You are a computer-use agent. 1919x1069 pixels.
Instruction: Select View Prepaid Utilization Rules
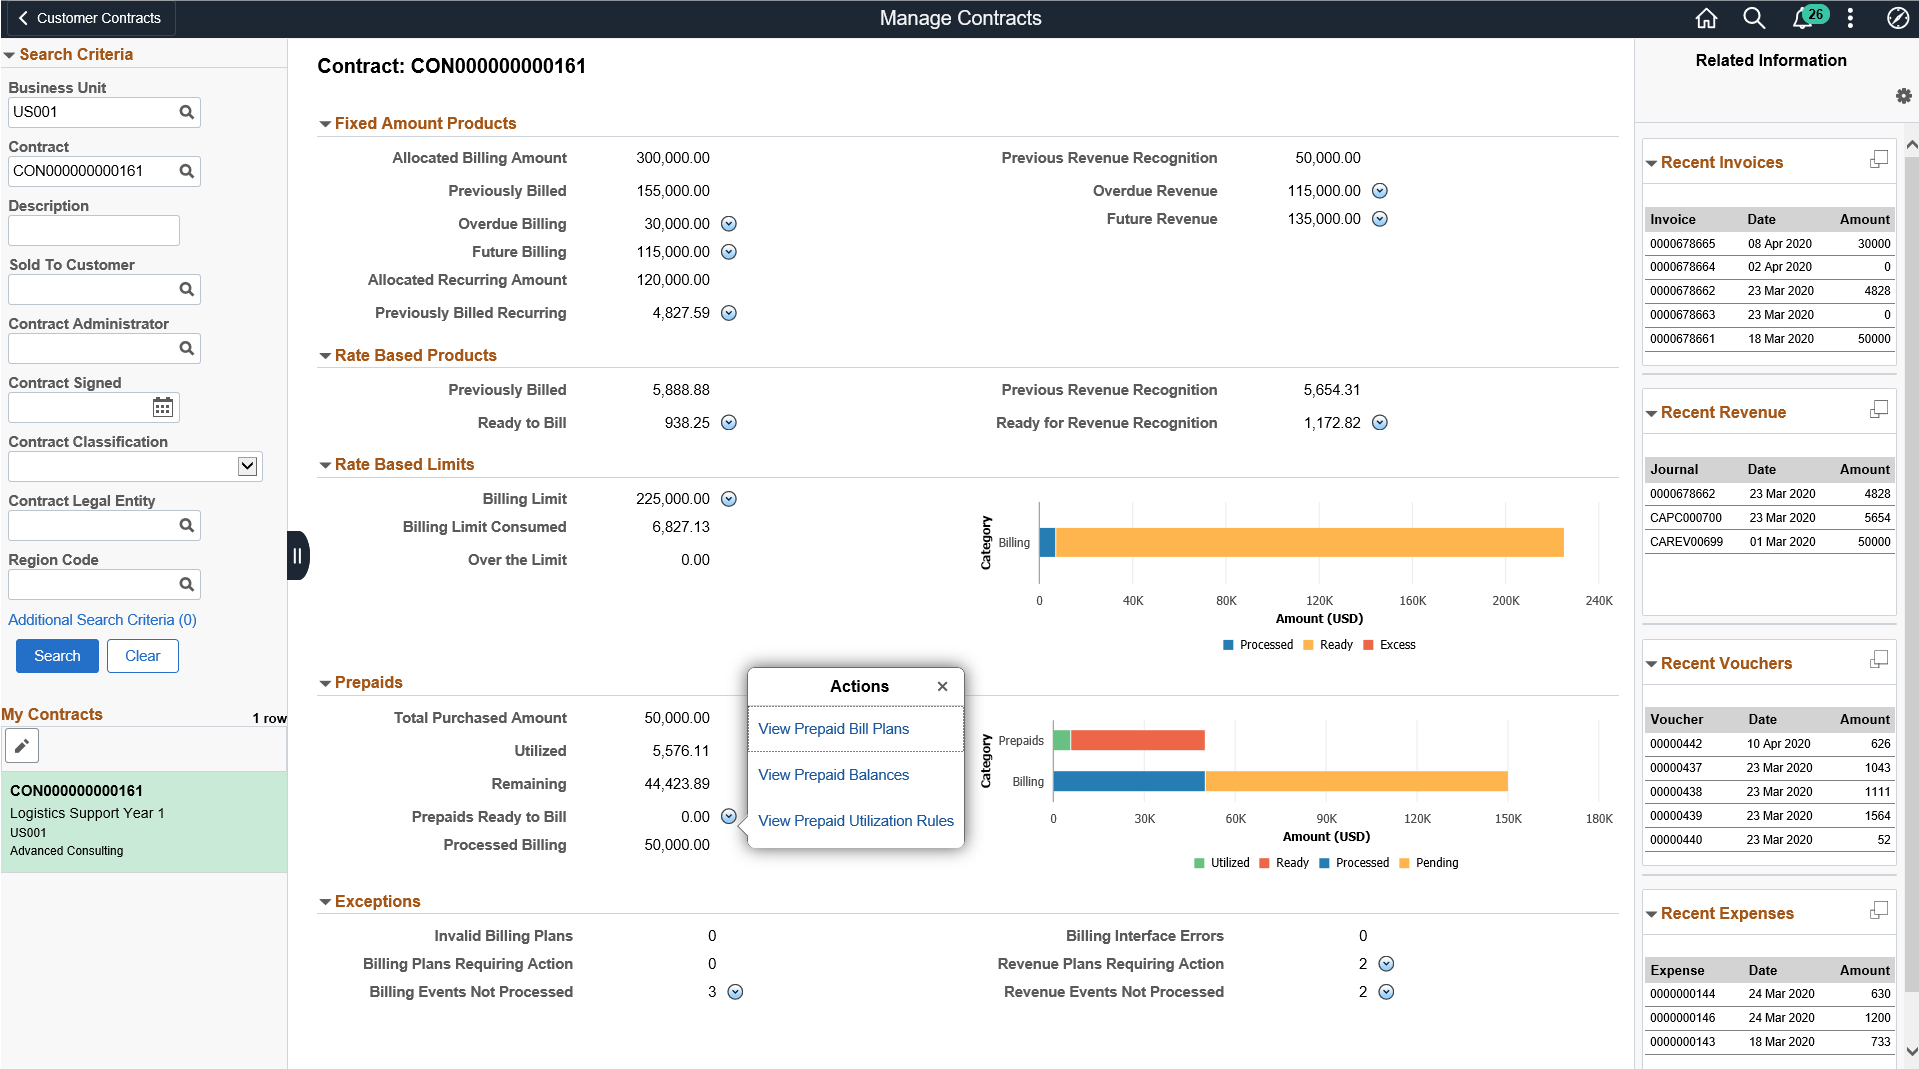click(x=855, y=820)
